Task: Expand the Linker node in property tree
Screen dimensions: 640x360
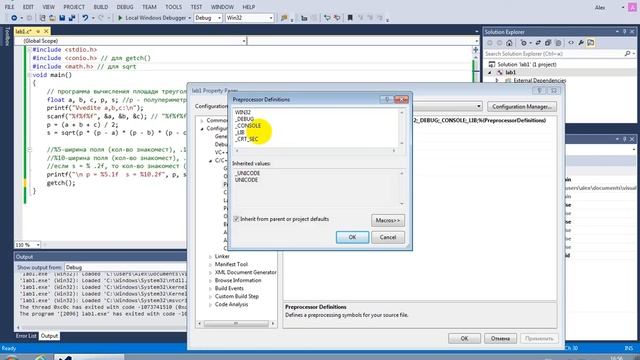Action: [210, 257]
